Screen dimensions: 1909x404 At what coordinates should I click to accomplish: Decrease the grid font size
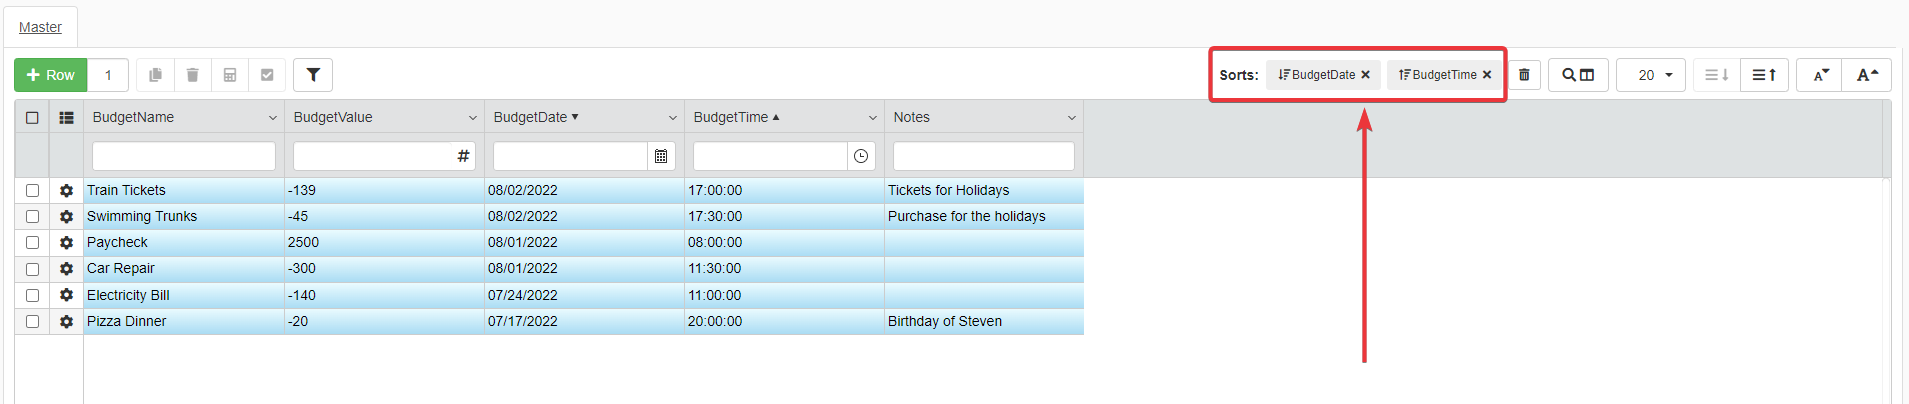coord(1821,75)
